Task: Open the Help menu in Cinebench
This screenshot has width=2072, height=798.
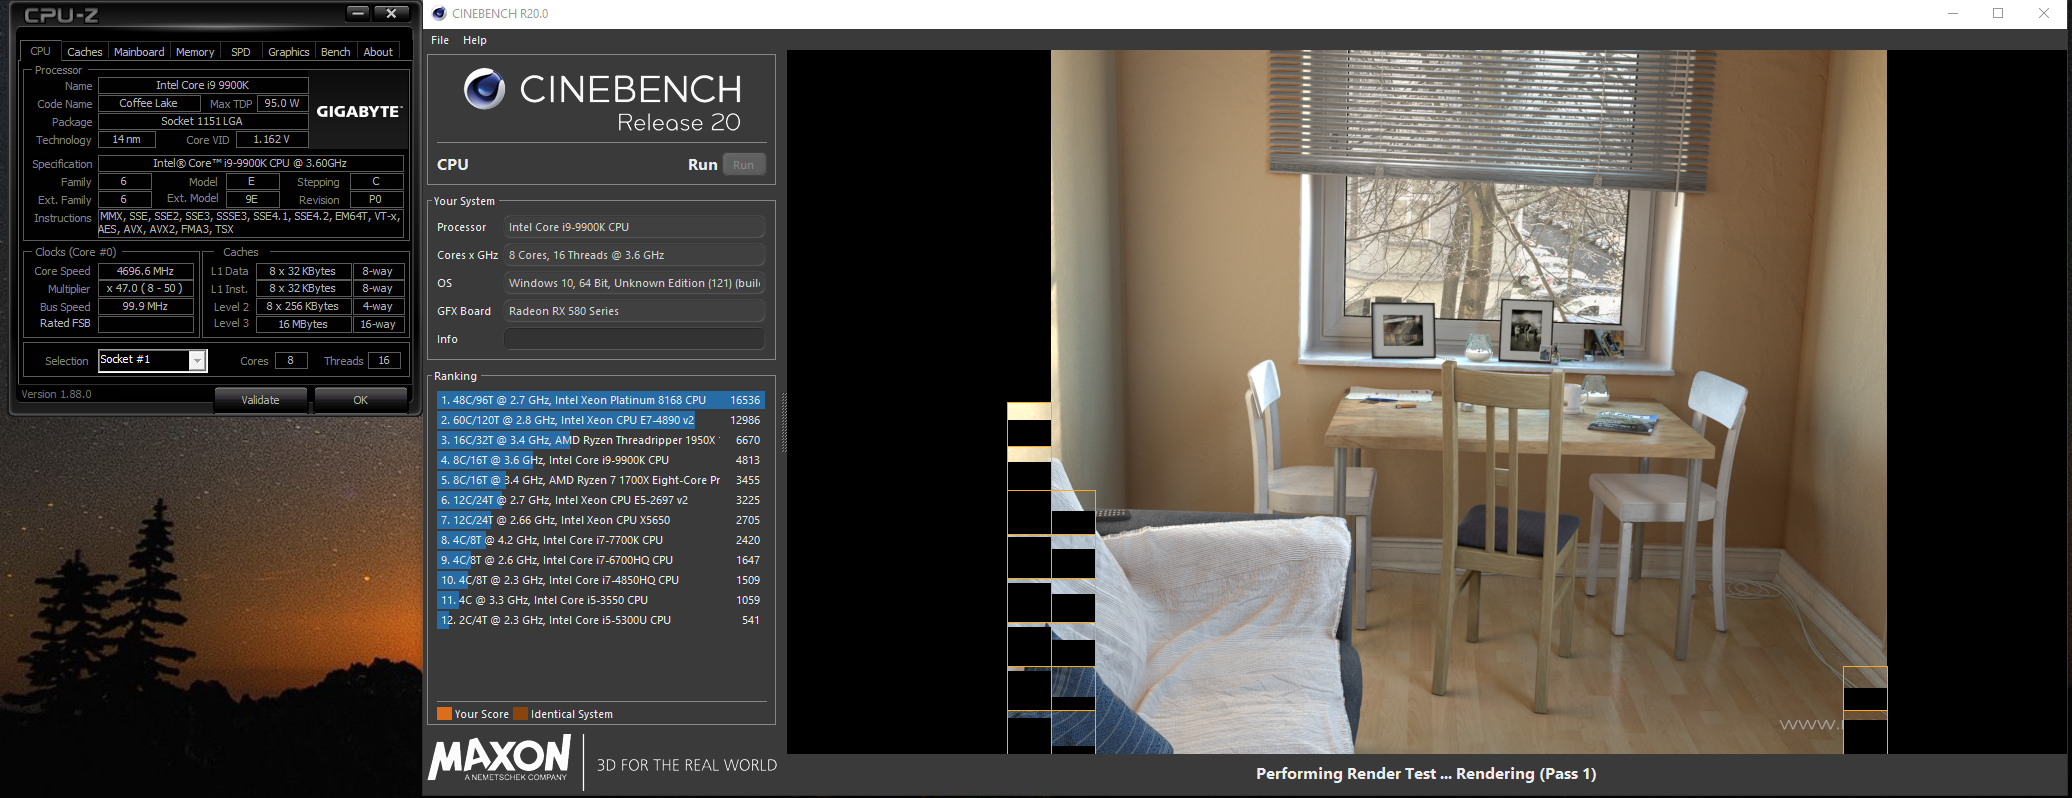Action: [x=475, y=40]
